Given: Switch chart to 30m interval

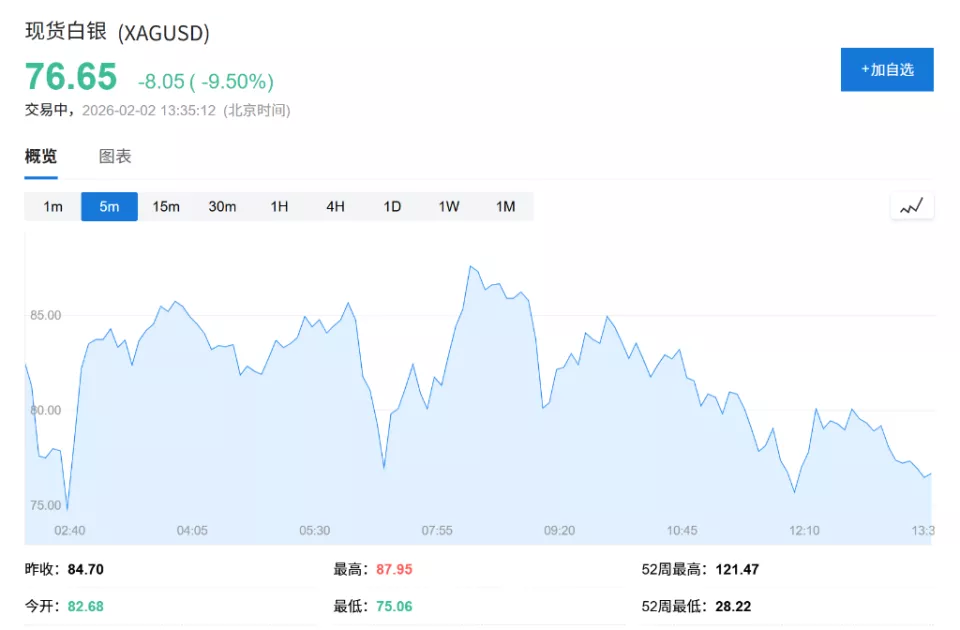Looking at the screenshot, I should tap(222, 207).
